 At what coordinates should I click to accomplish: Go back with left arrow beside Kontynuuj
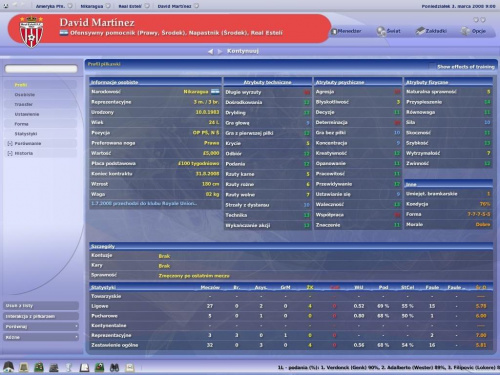[210, 51]
